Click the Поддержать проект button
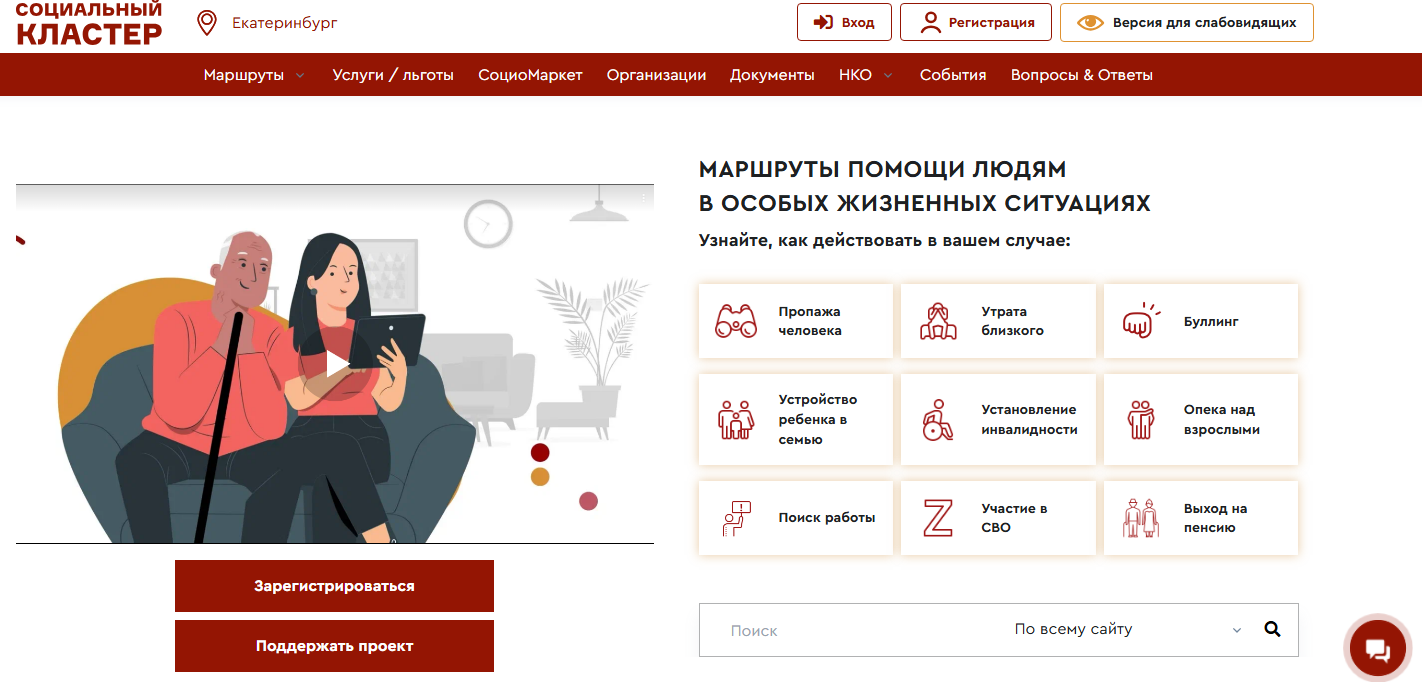The width and height of the screenshot is (1422, 682). tap(334, 646)
